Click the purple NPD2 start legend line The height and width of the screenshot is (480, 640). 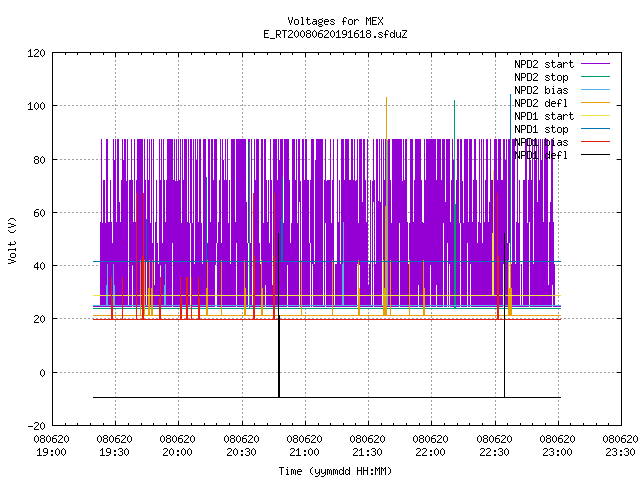(x=595, y=64)
